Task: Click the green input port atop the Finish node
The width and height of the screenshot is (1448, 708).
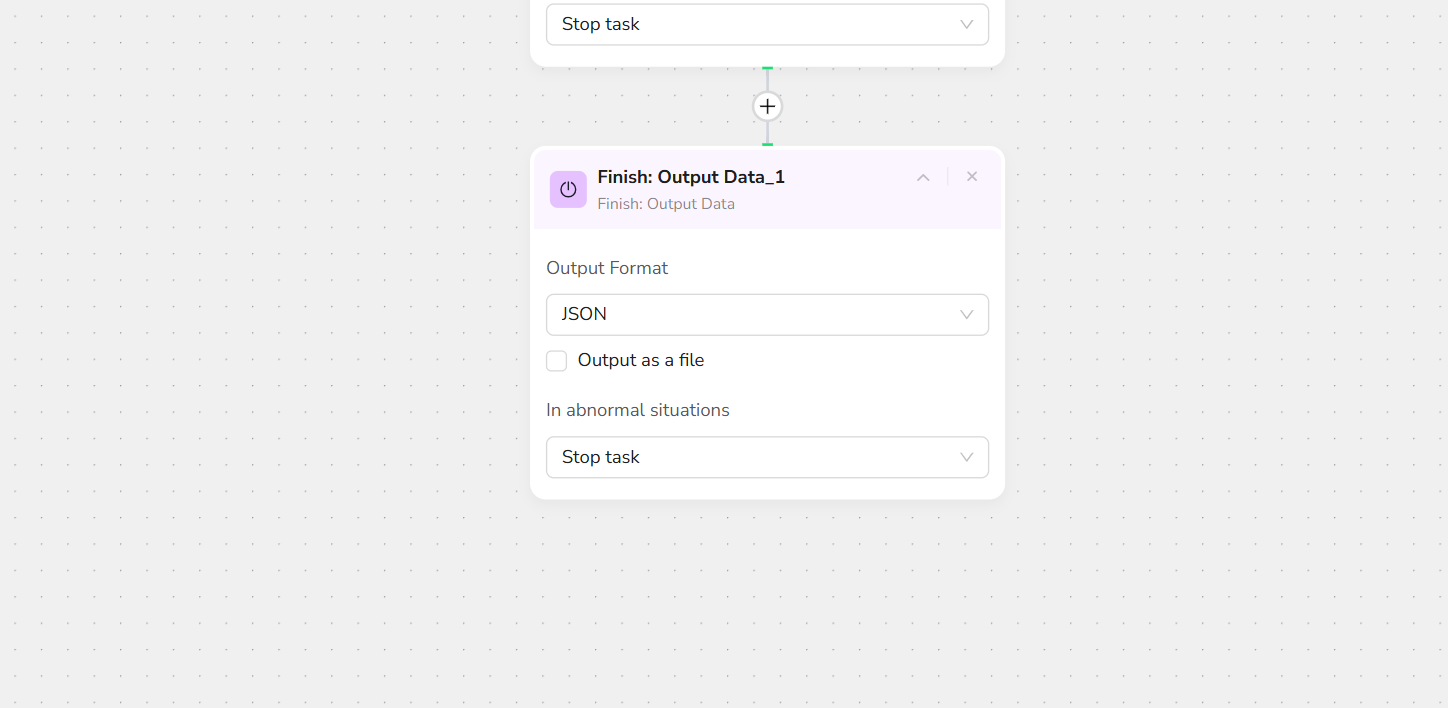Action: tap(767, 145)
